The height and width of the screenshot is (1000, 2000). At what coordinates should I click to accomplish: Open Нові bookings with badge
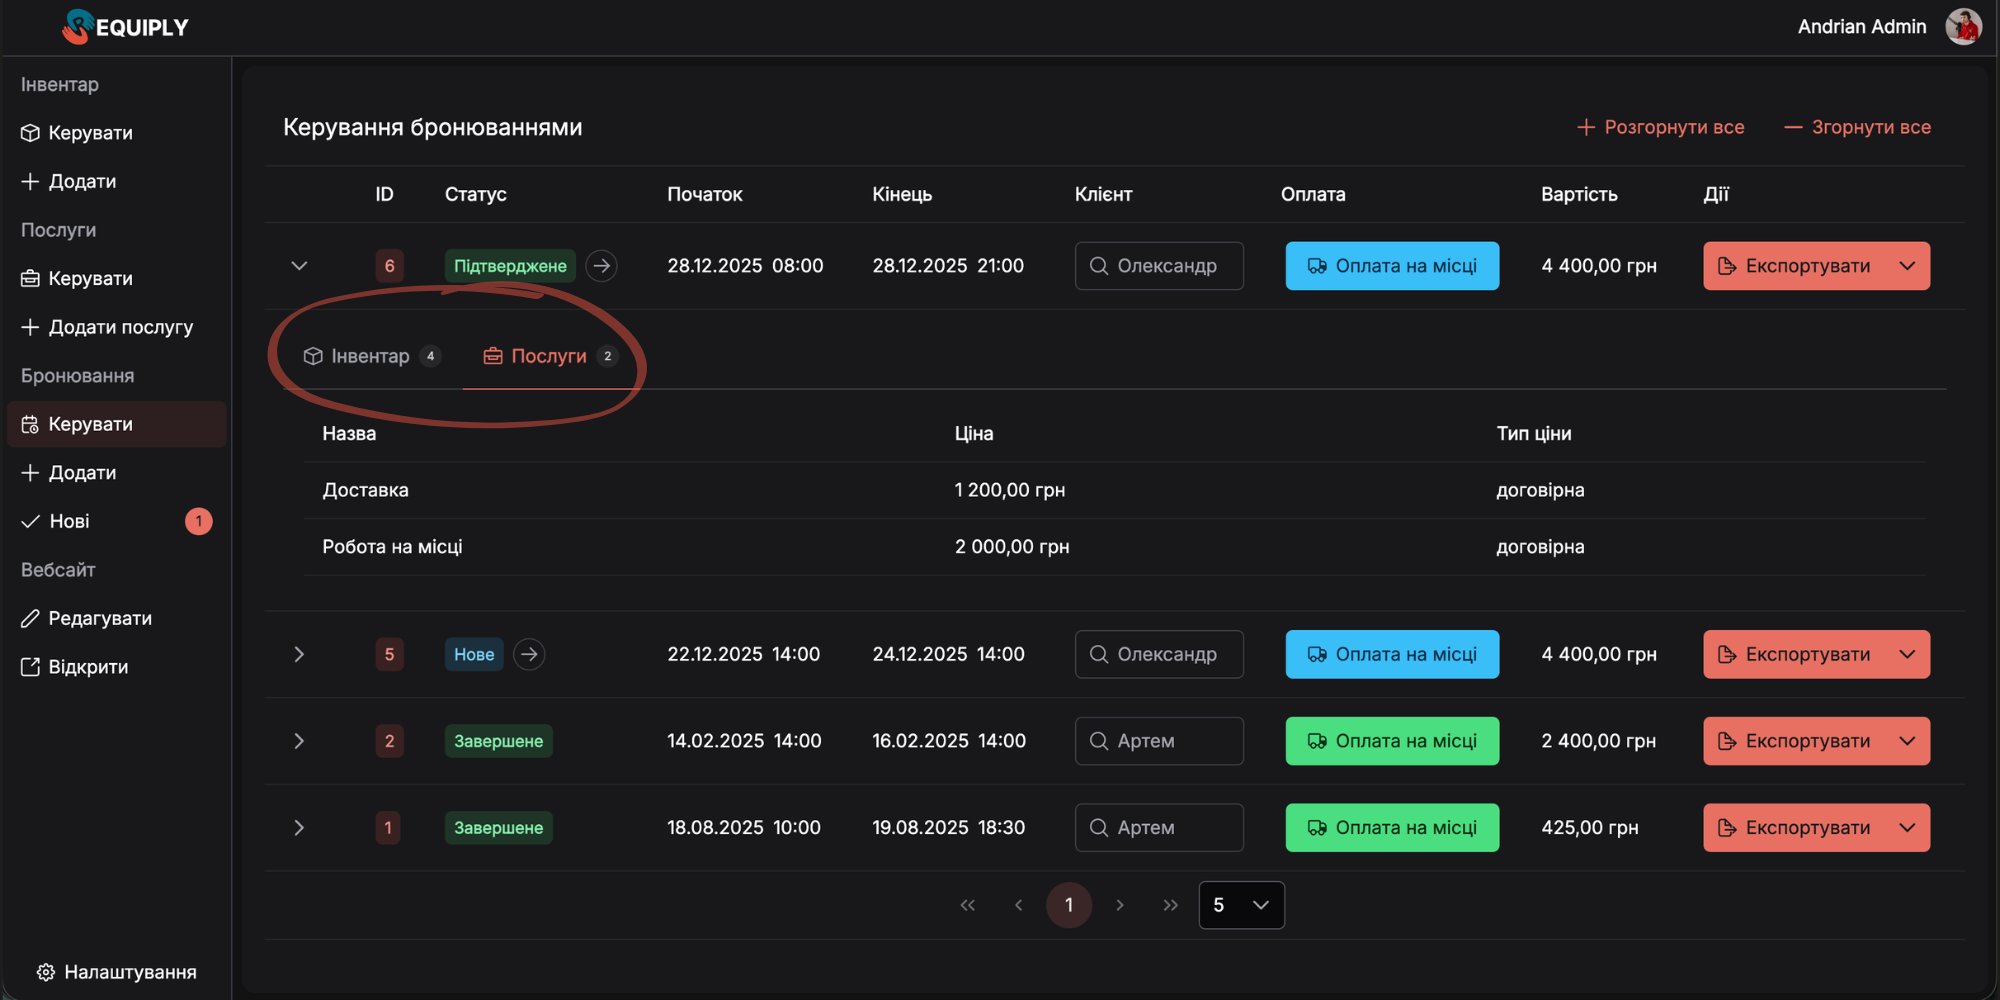[x=70, y=521]
